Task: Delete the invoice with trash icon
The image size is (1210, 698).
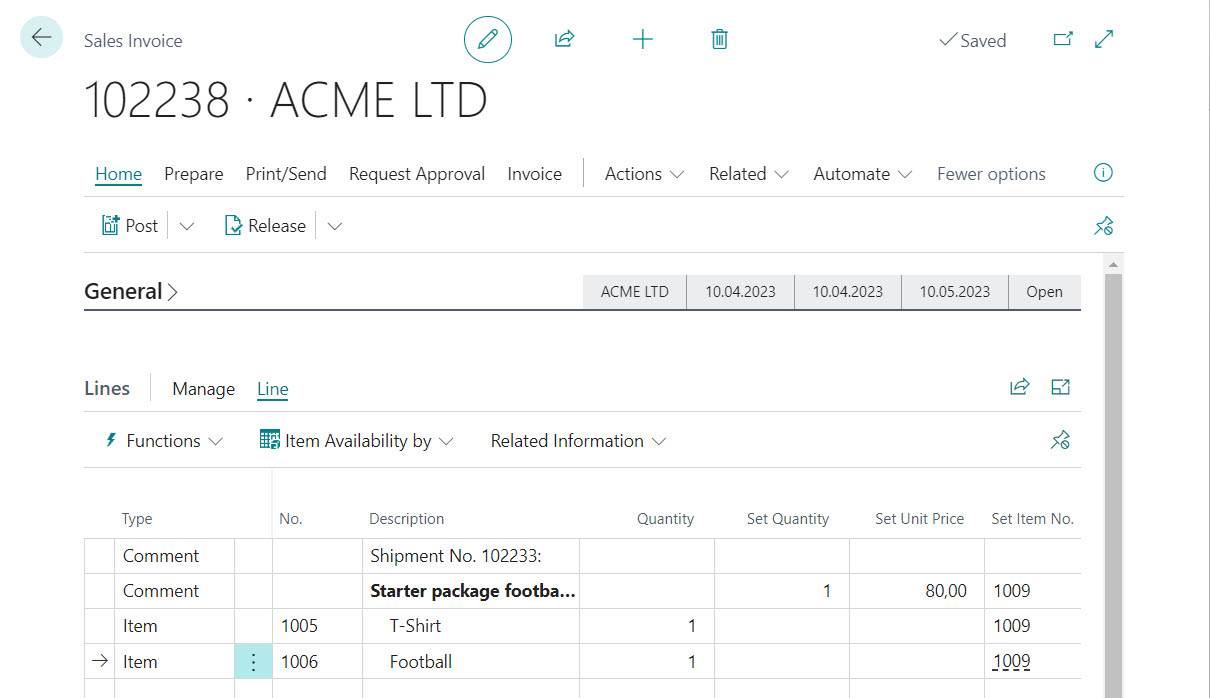Action: 719,39
